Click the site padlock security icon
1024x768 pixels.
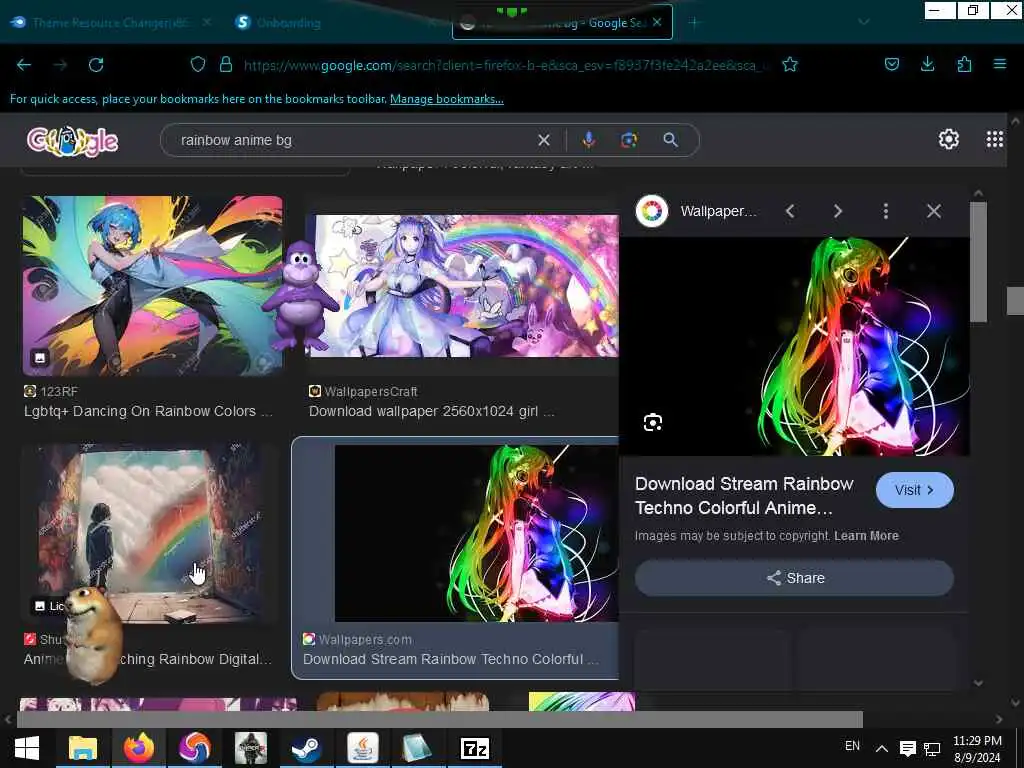pyautogui.click(x=226, y=64)
